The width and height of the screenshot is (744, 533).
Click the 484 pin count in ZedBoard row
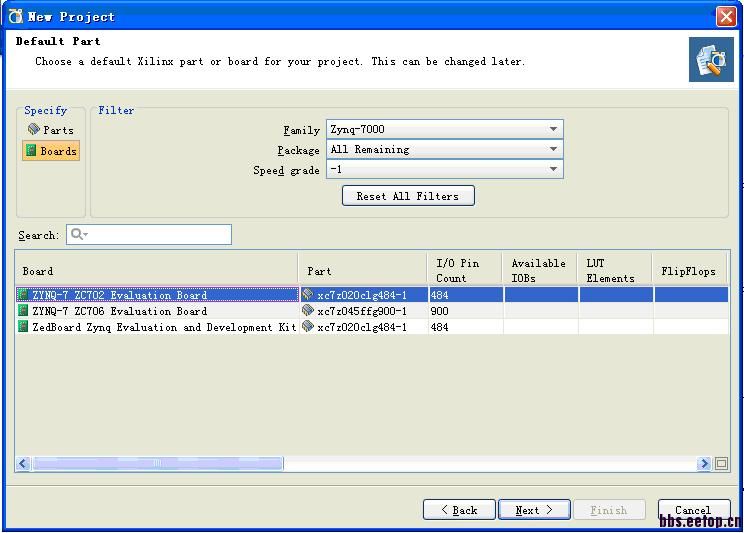(466, 327)
